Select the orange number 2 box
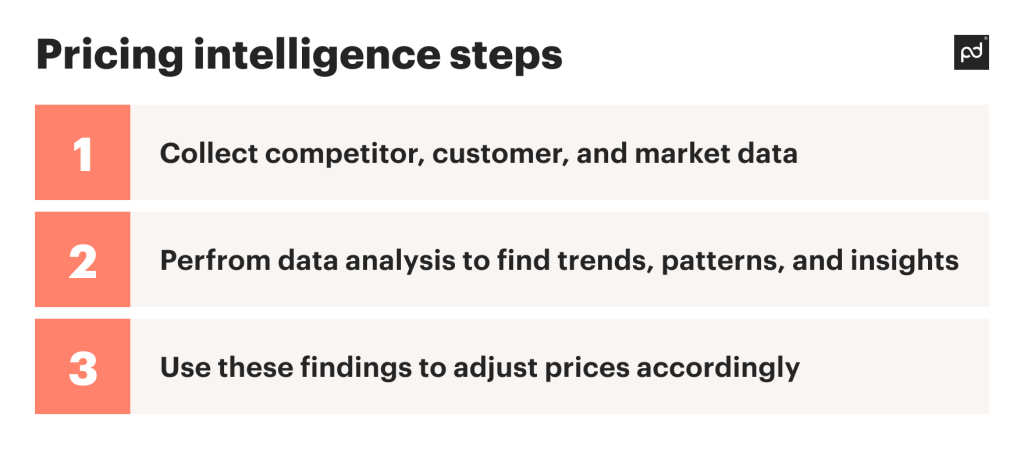The height and width of the screenshot is (449, 1024). 82,259
